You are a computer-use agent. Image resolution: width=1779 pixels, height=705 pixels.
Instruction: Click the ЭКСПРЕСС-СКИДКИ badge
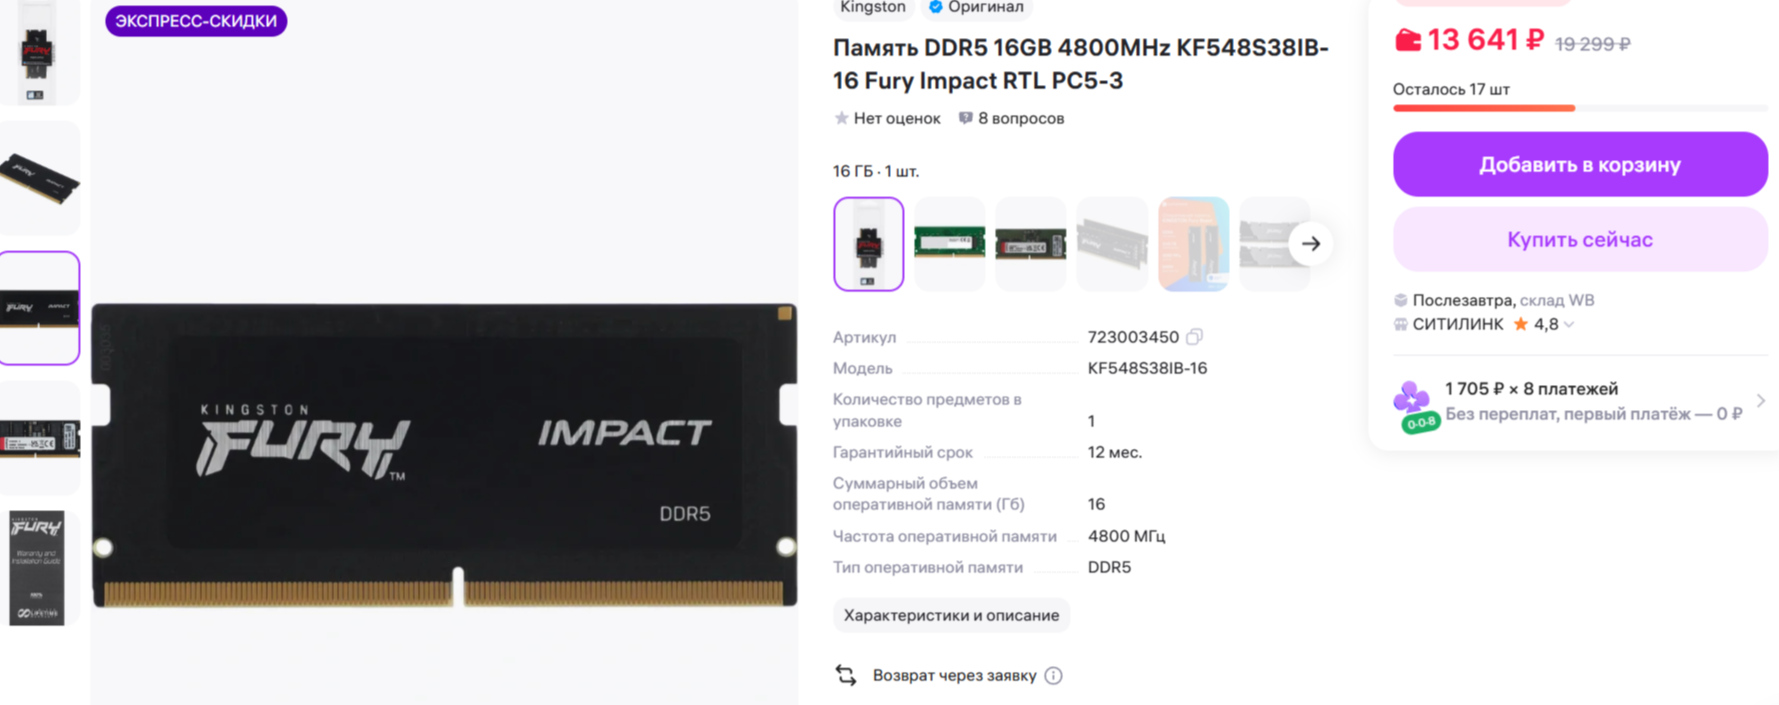pyautogui.click(x=196, y=21)
